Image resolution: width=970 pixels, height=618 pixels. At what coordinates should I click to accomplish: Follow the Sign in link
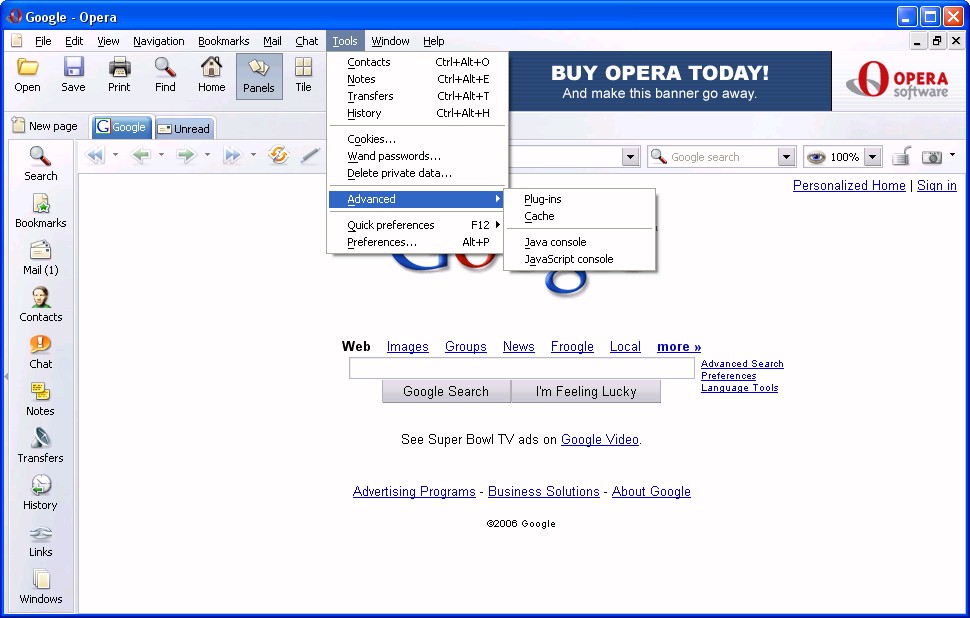tap(937, 186)
